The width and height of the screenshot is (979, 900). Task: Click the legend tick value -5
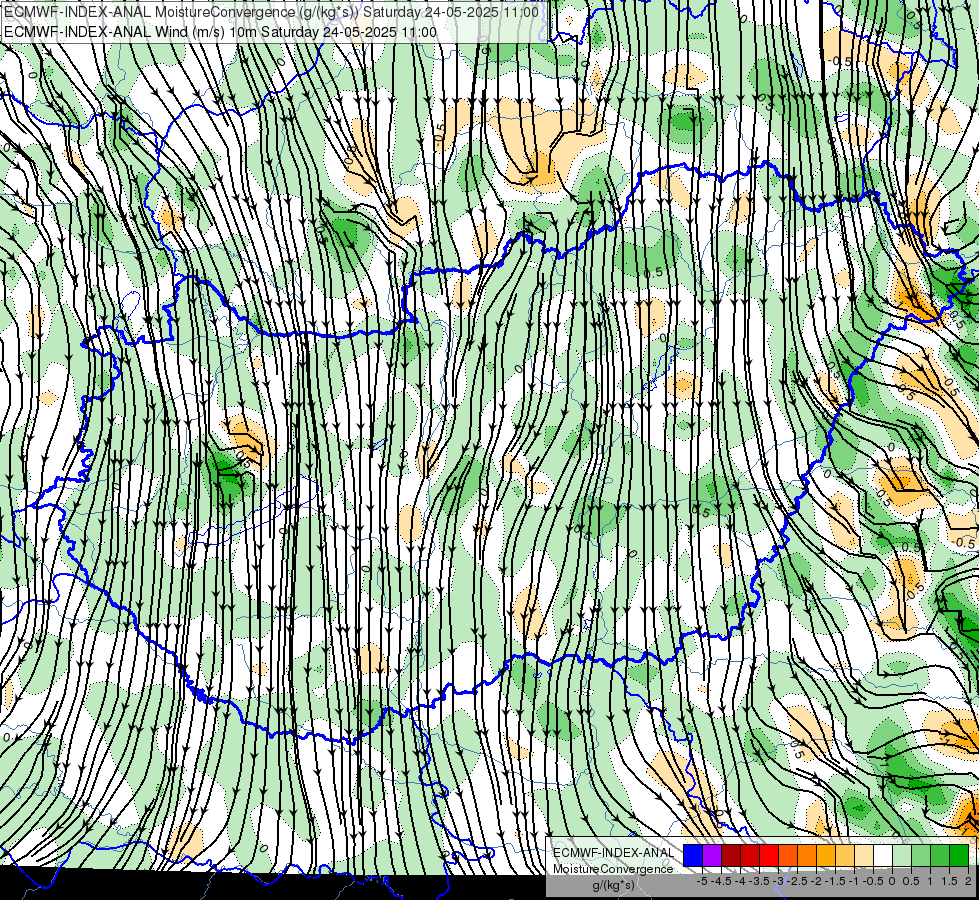click(702, 881)
